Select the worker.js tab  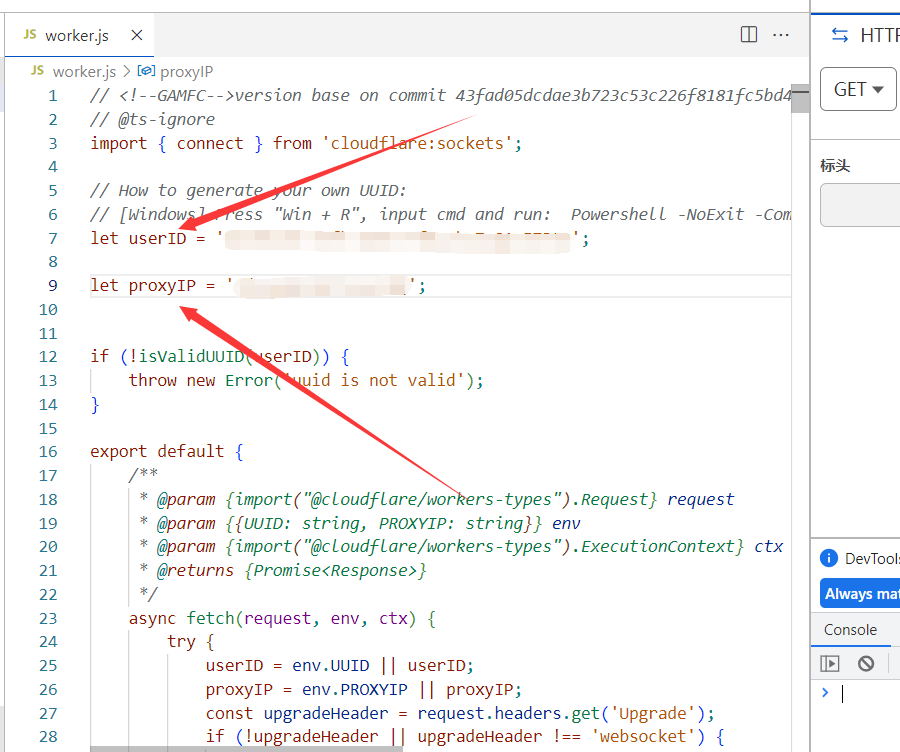[76, 35]
